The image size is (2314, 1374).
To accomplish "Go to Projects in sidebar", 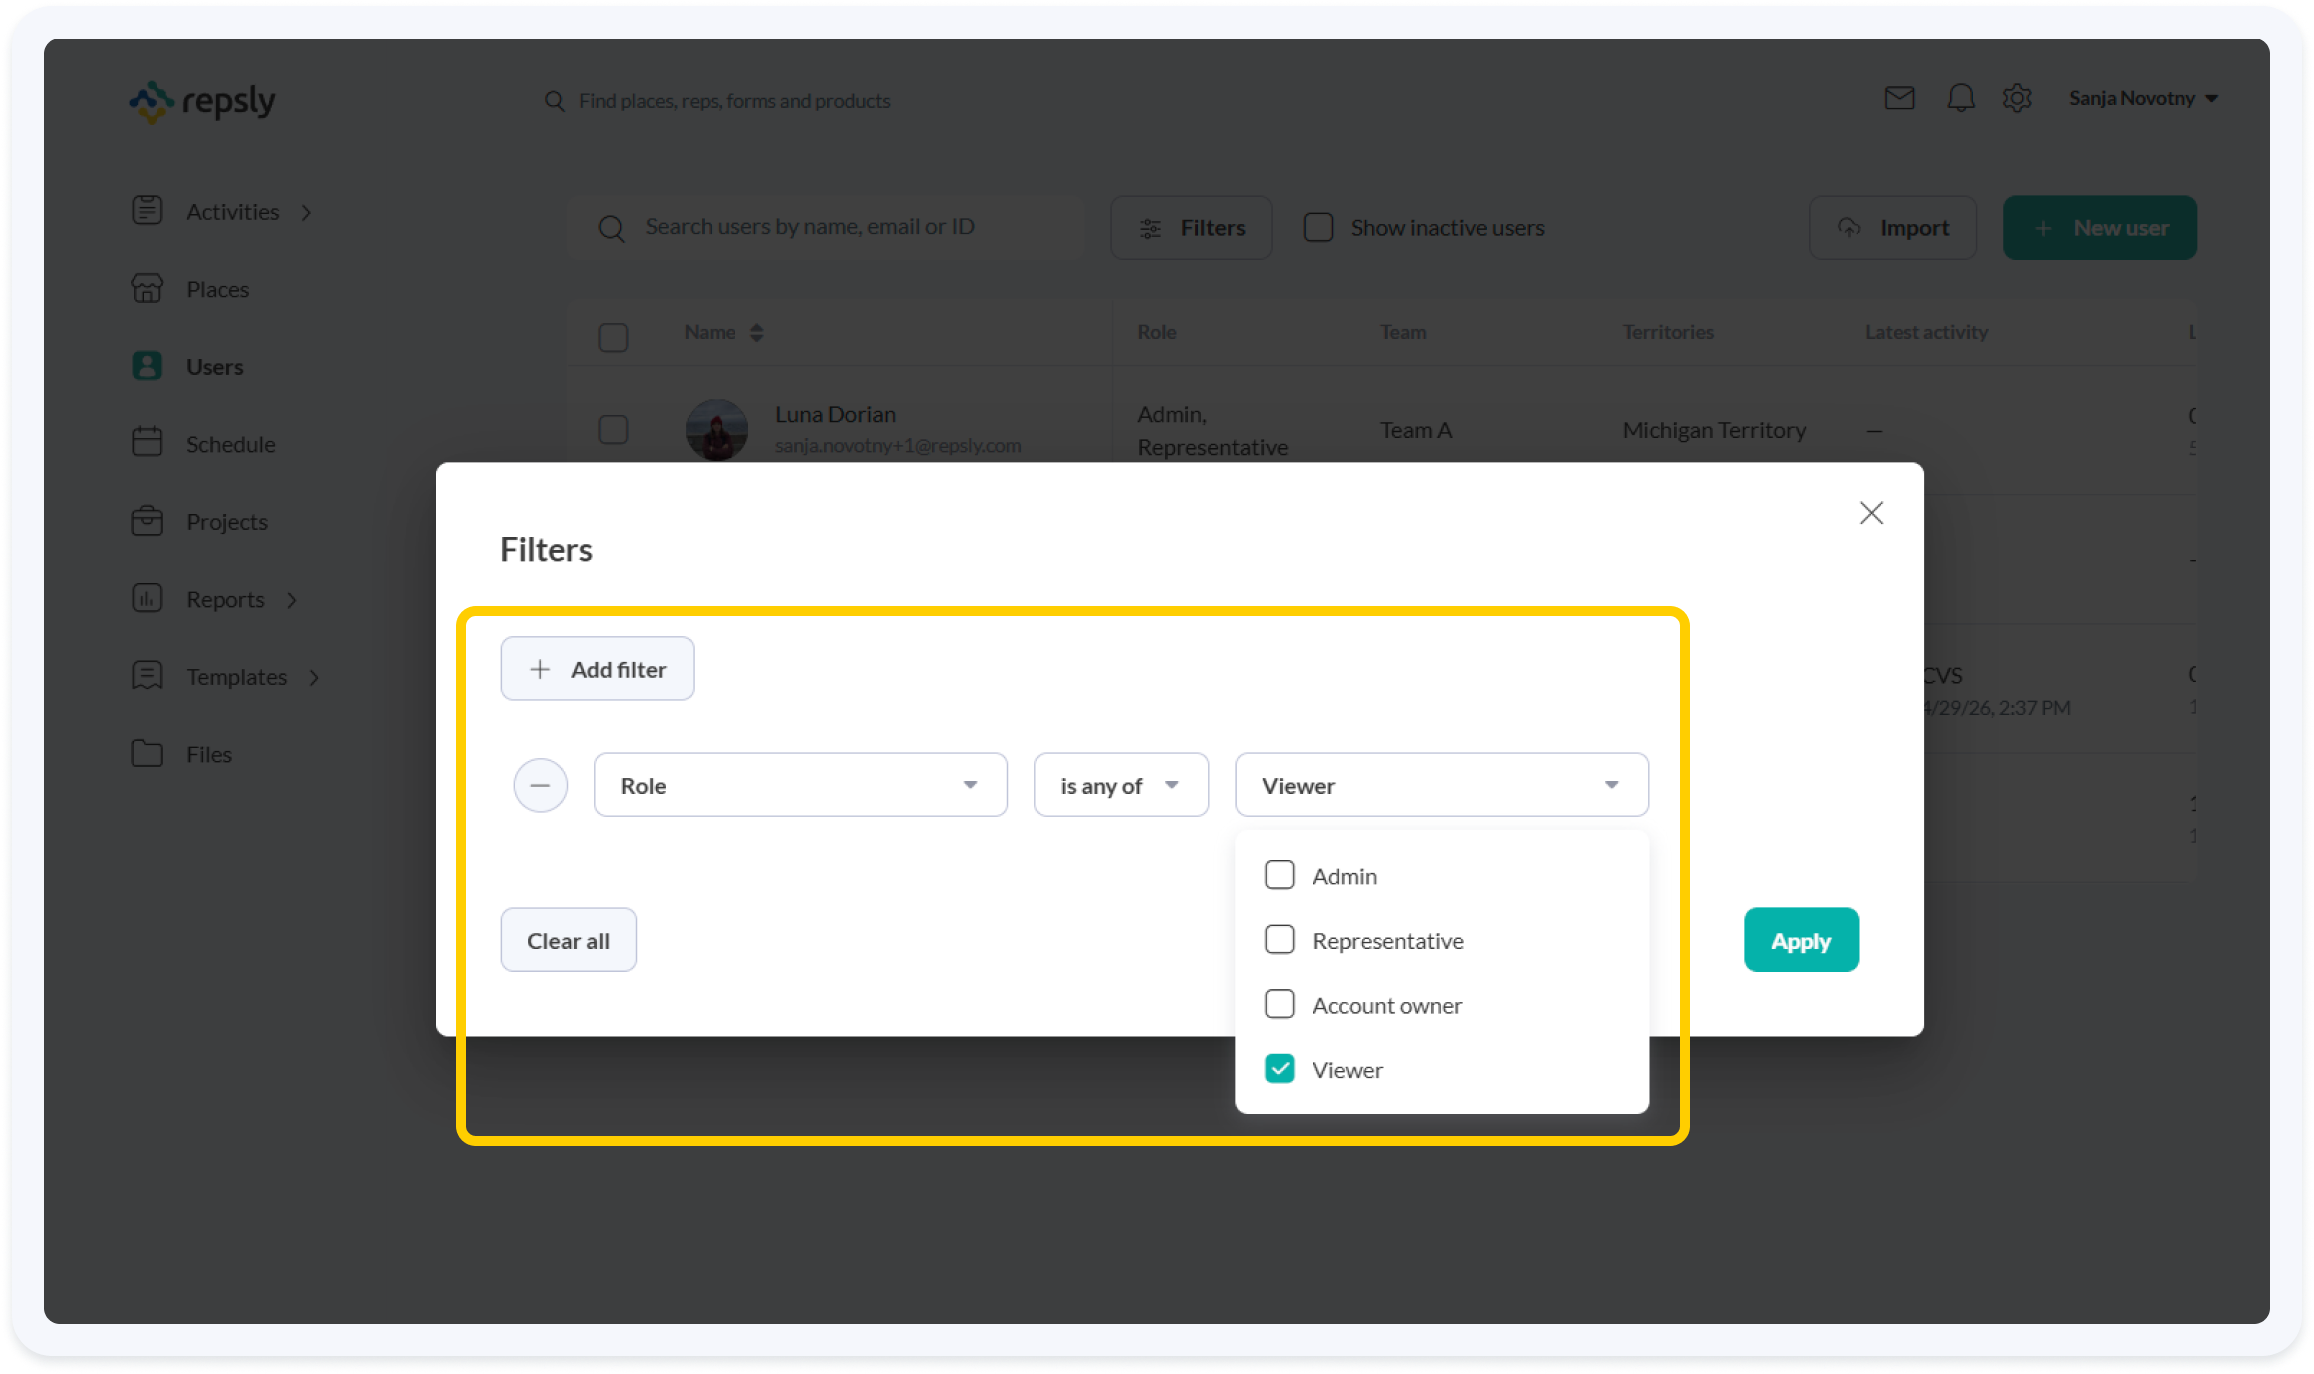I will point(226,522).
